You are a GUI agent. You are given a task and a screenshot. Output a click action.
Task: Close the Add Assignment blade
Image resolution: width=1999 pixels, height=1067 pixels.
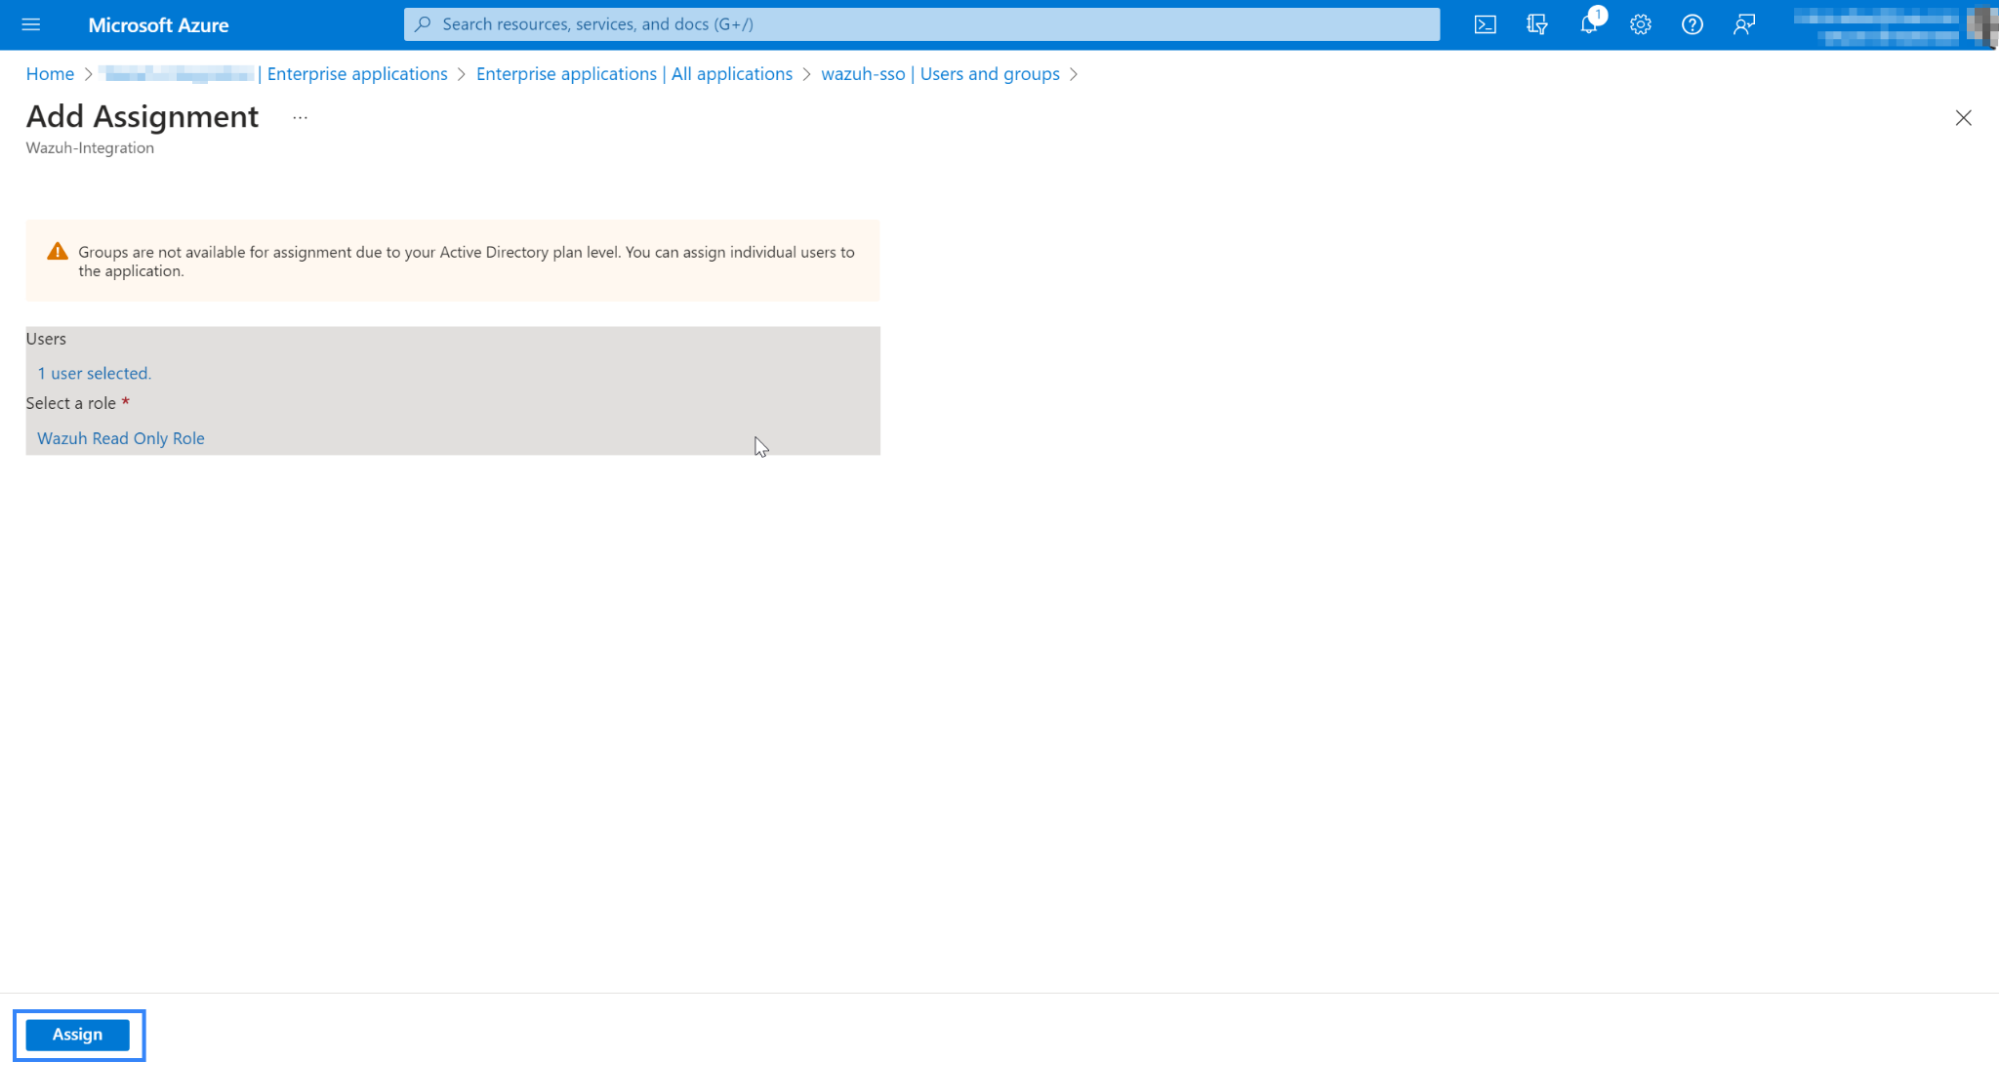[1963, 118]
